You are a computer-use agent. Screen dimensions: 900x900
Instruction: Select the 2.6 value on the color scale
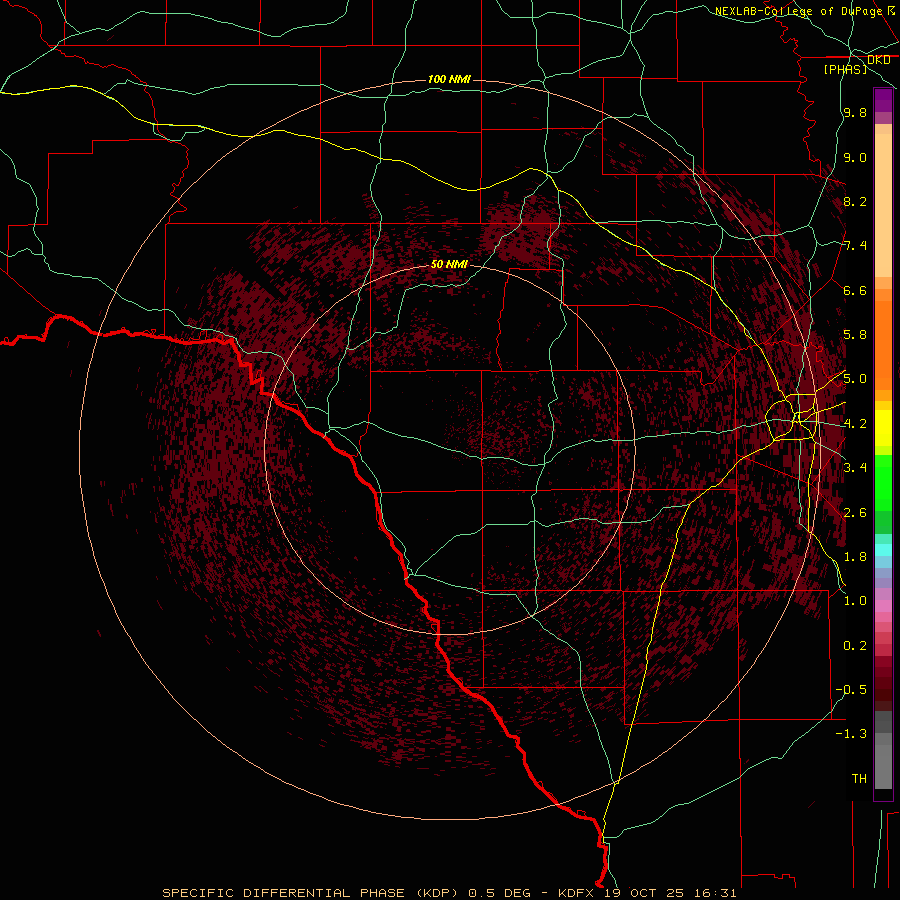855,513
